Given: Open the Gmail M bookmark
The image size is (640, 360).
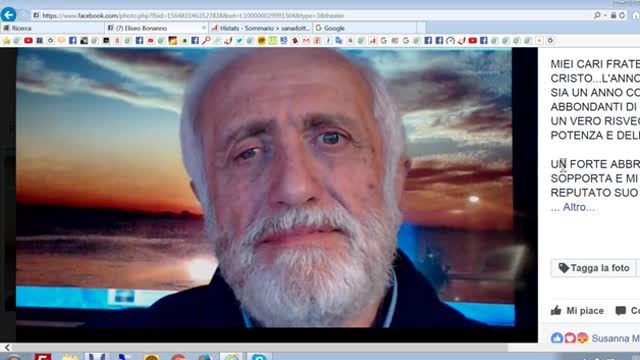Looking at the screenshot, I should [x=306, y=40].
